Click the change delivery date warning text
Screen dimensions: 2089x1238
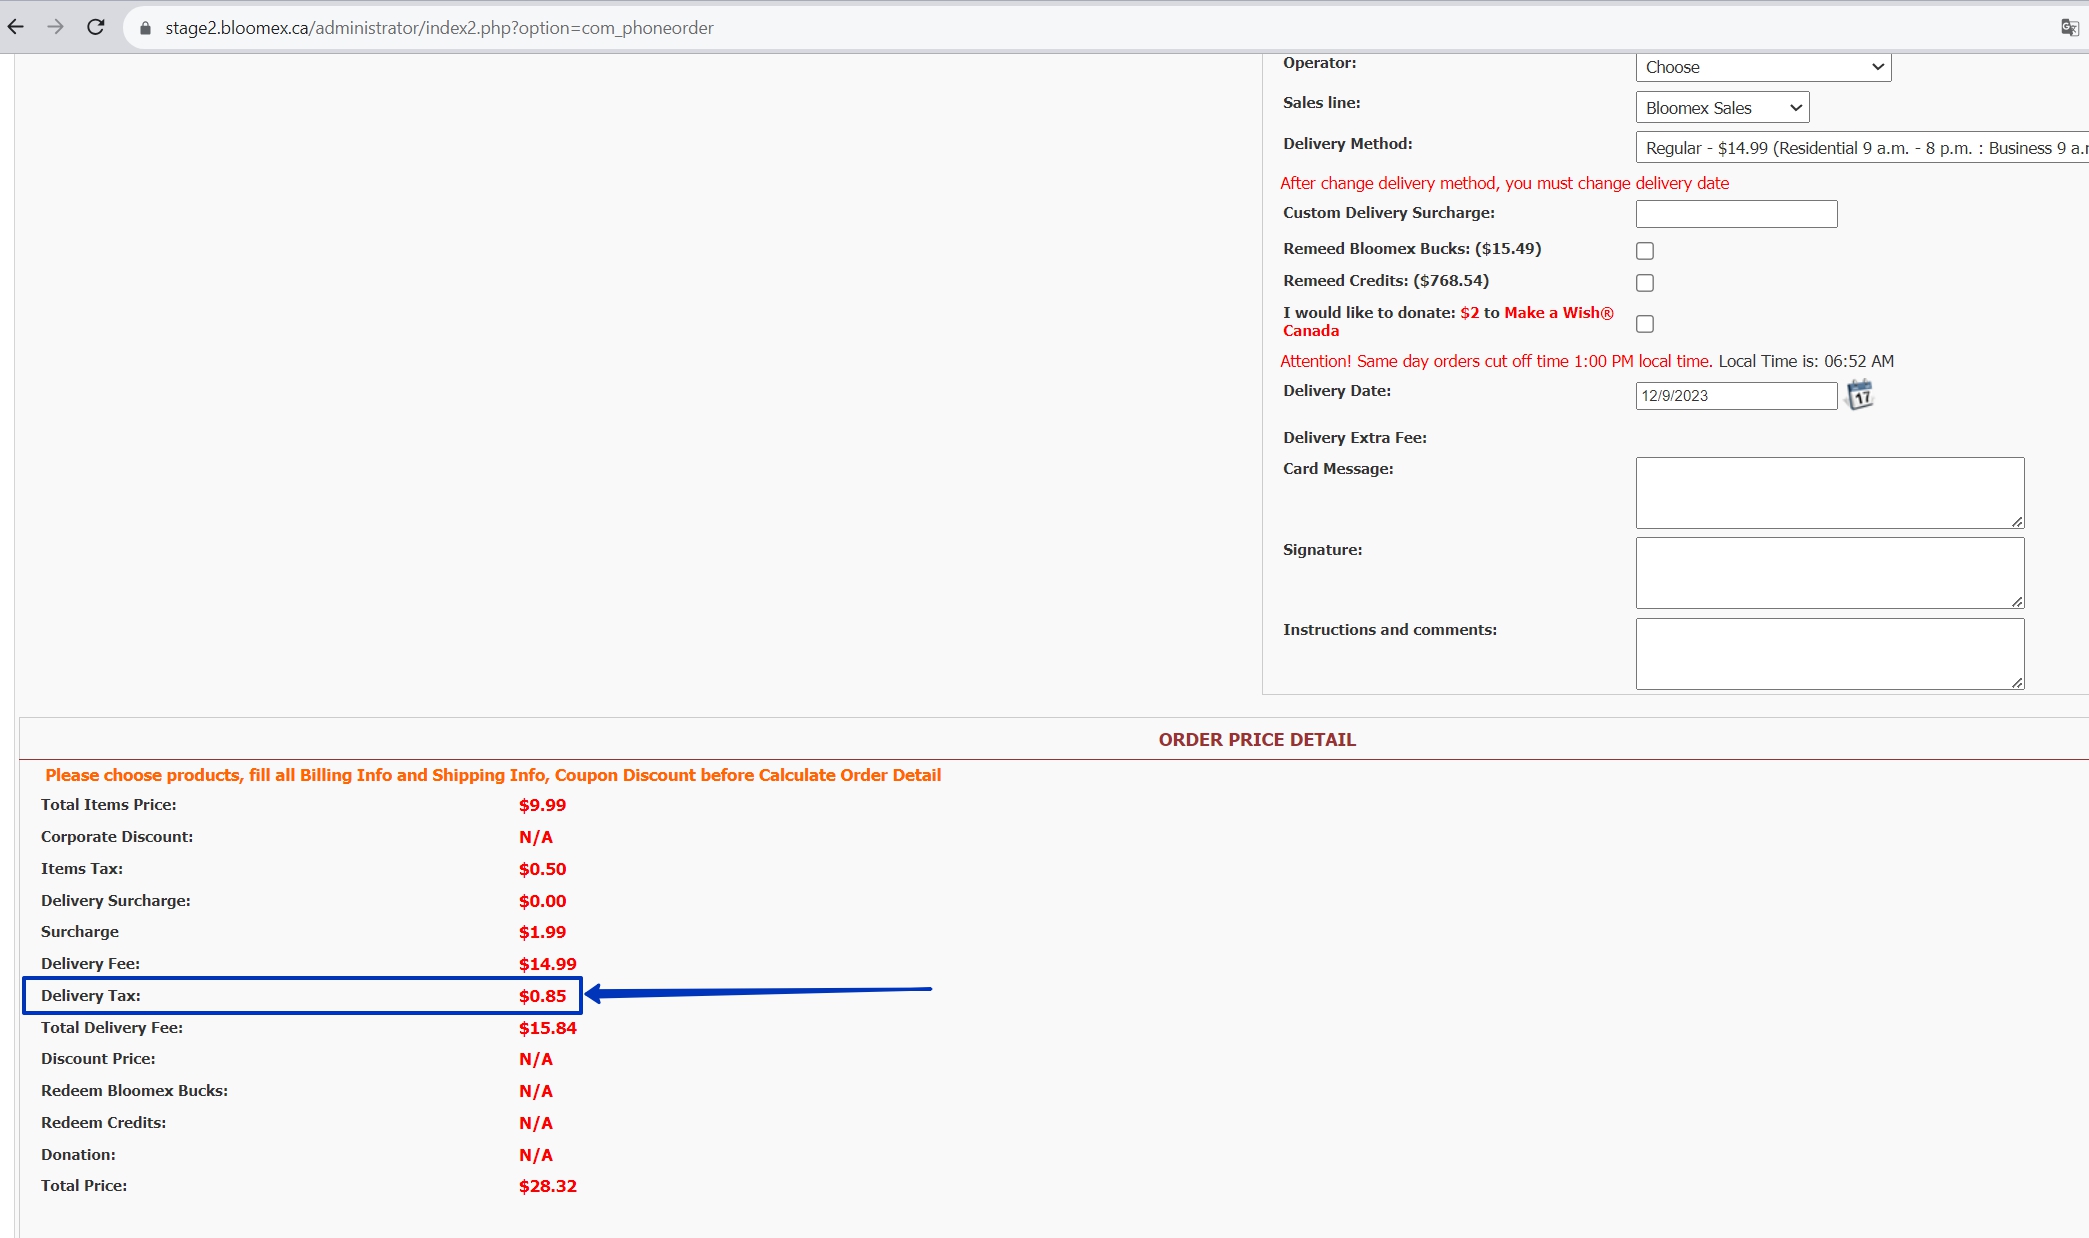[1504, 183]
